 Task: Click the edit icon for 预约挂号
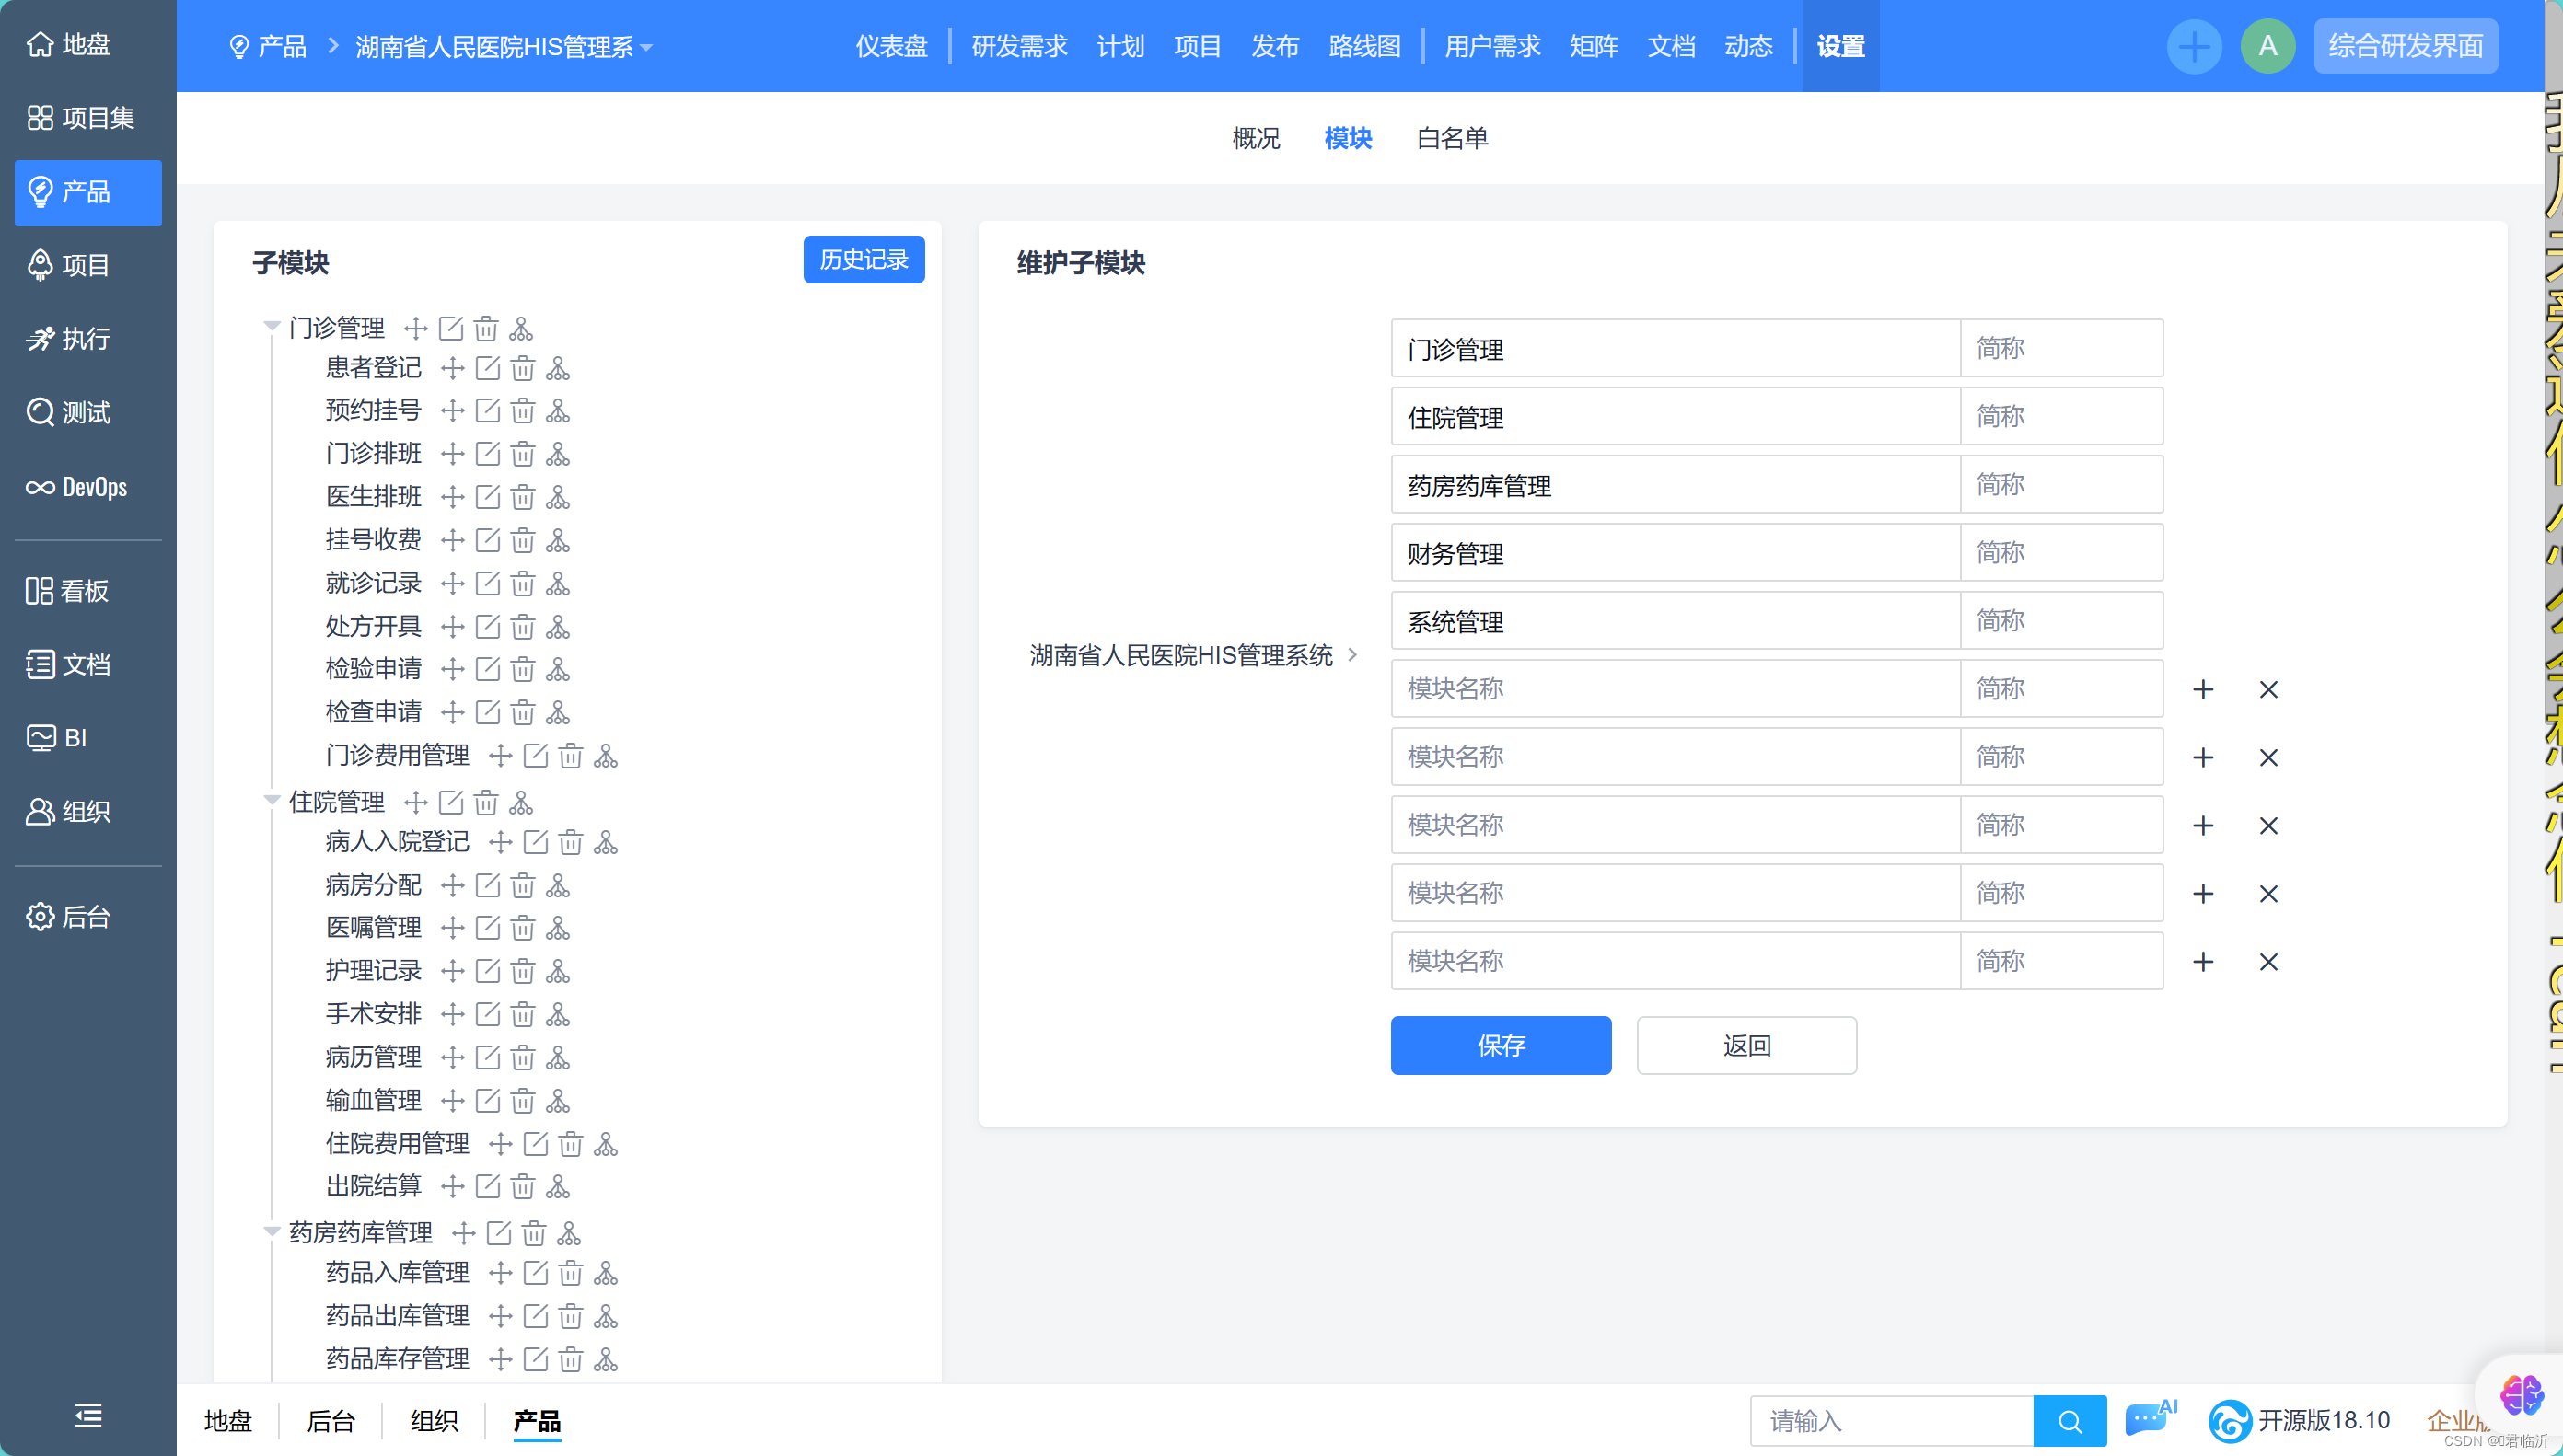(x=488, y=410)
